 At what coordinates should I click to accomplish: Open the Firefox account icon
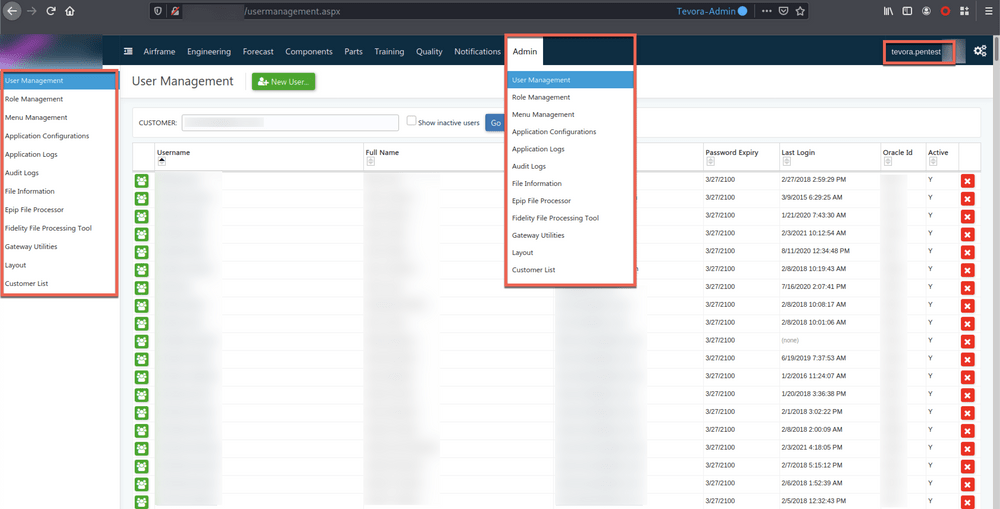click(926, 11)
